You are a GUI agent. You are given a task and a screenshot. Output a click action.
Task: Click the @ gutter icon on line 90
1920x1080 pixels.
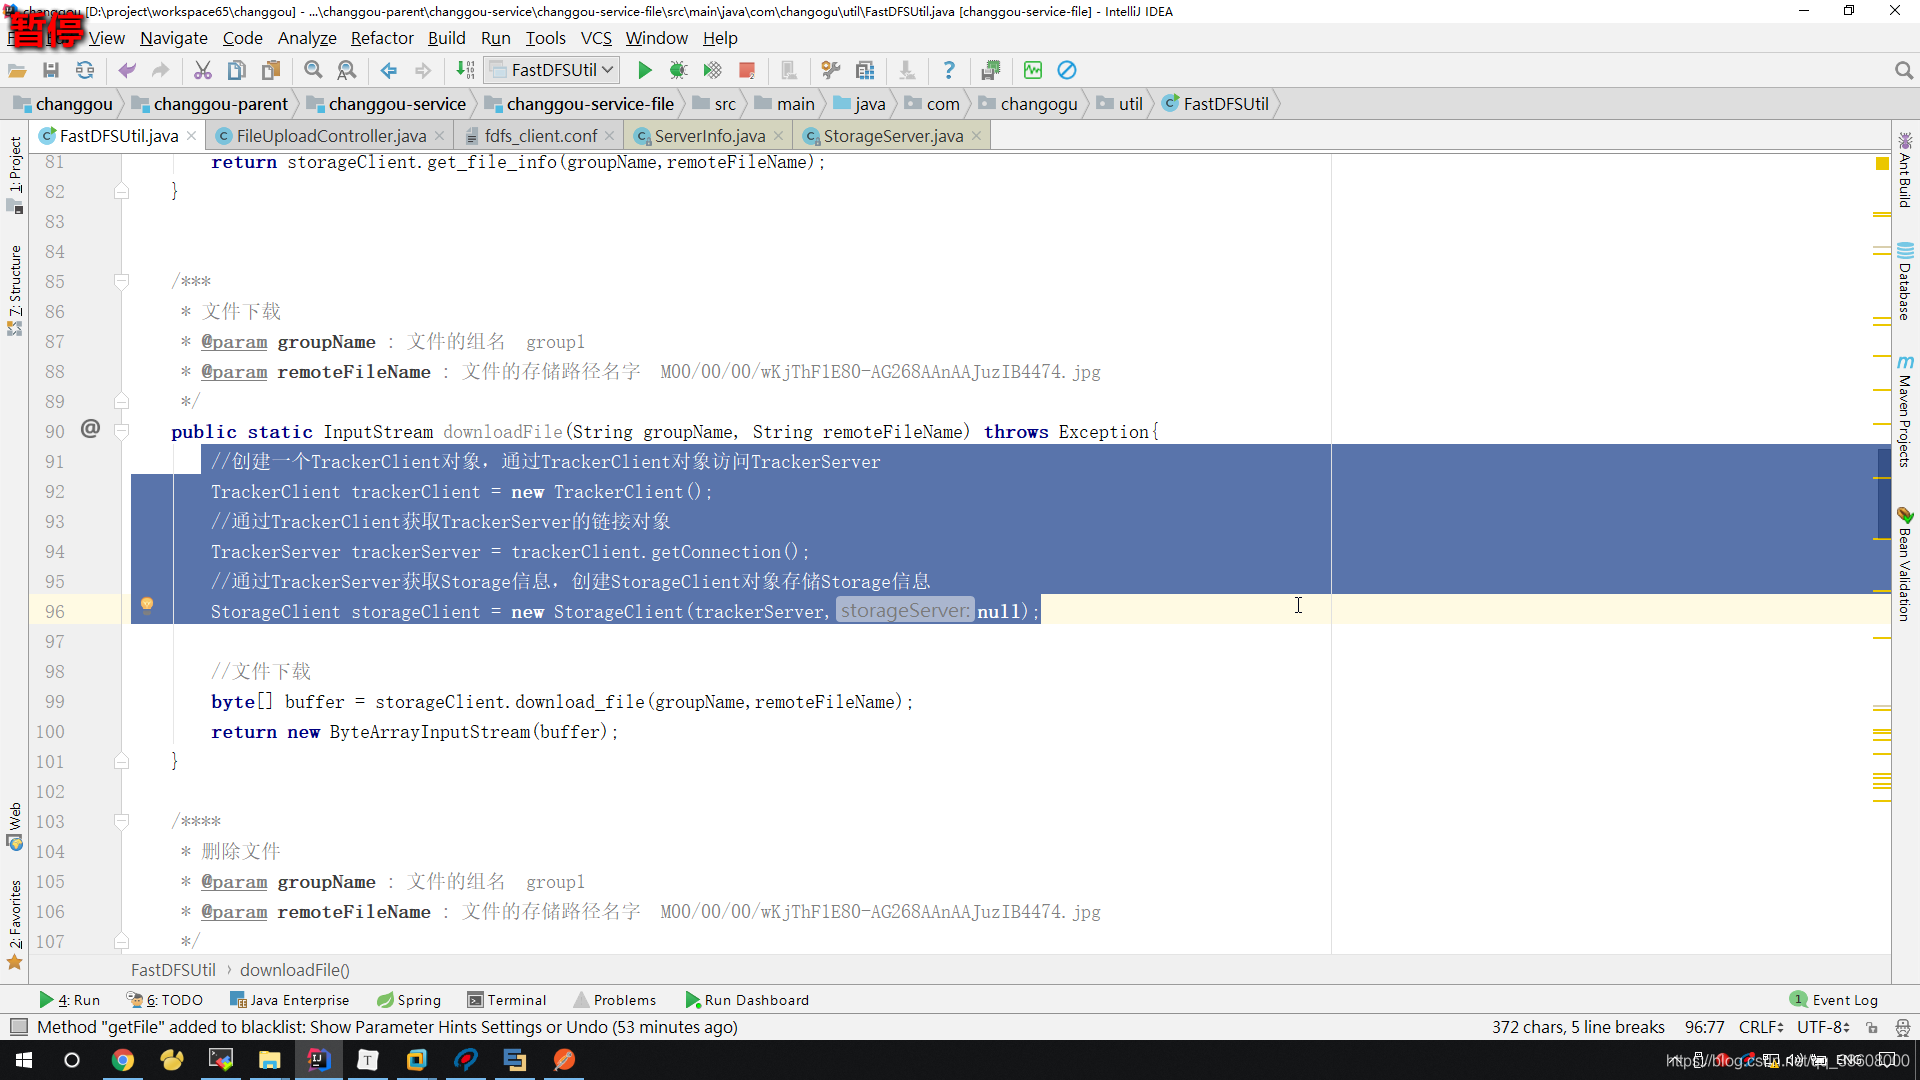click(90, 429)
